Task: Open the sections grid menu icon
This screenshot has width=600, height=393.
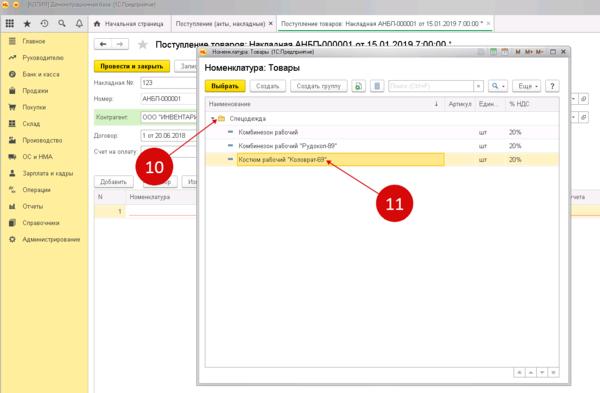Action: click(x=10, y=24)
